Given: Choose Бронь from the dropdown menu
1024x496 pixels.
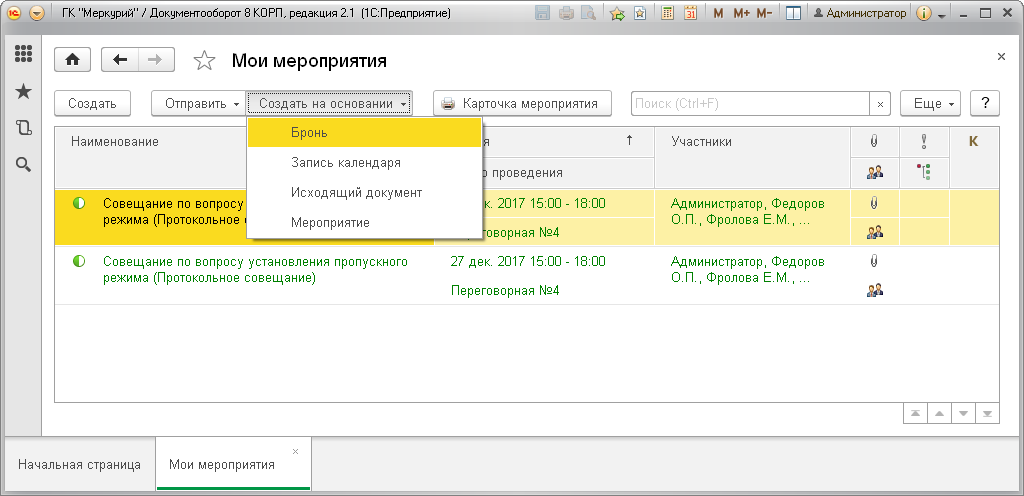Looking at the screenshot, I should pyautogui.click(x=364, y=132).
